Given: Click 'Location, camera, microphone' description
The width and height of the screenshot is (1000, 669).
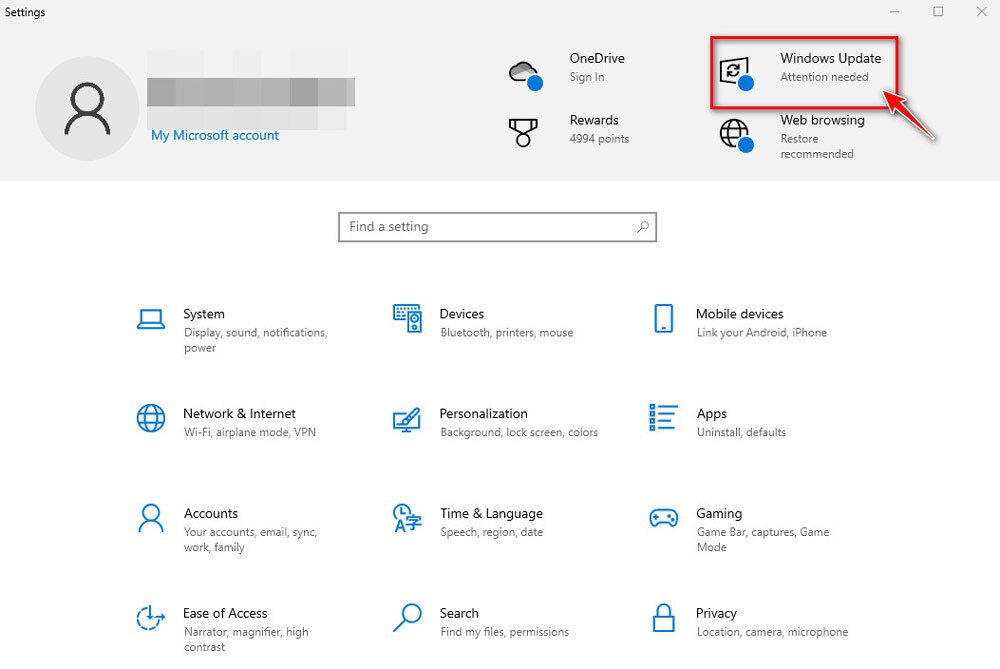Looking at the screenshot, I should [772, 631].
